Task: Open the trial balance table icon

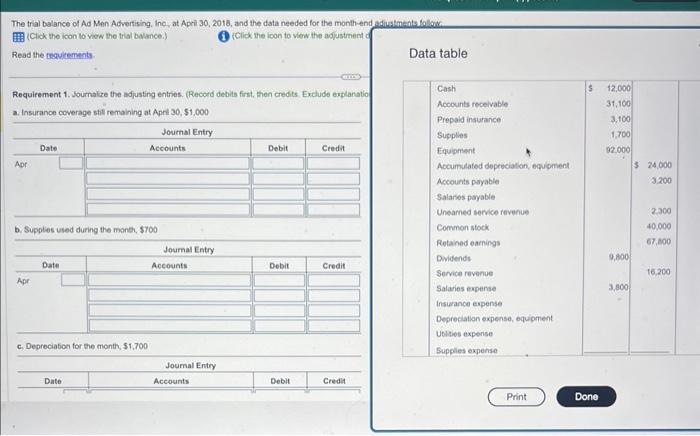Action: [18, 37]
